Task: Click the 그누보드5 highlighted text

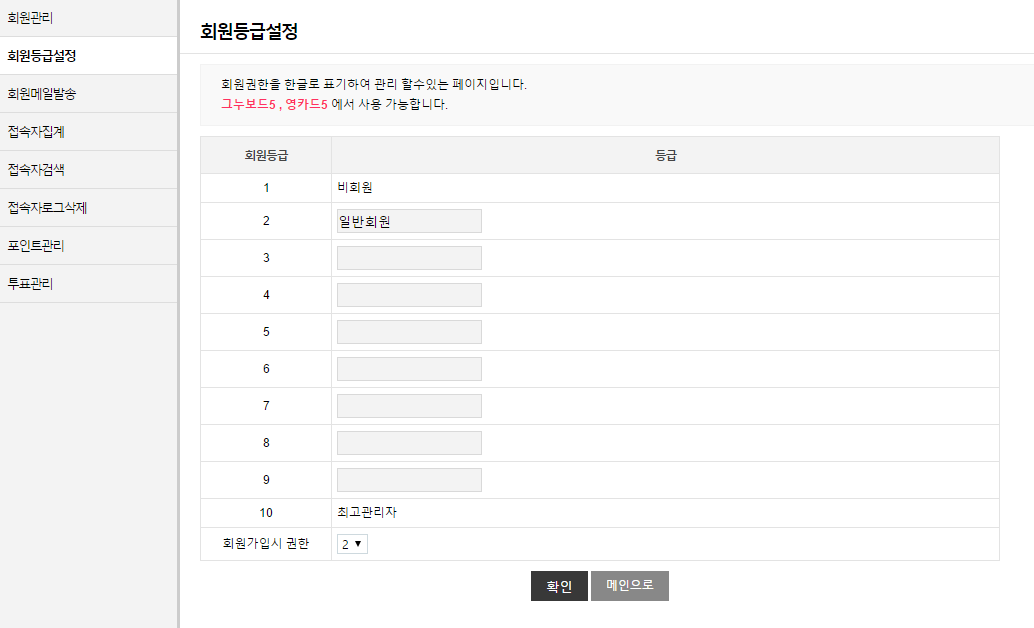Action: click(248, 104)
